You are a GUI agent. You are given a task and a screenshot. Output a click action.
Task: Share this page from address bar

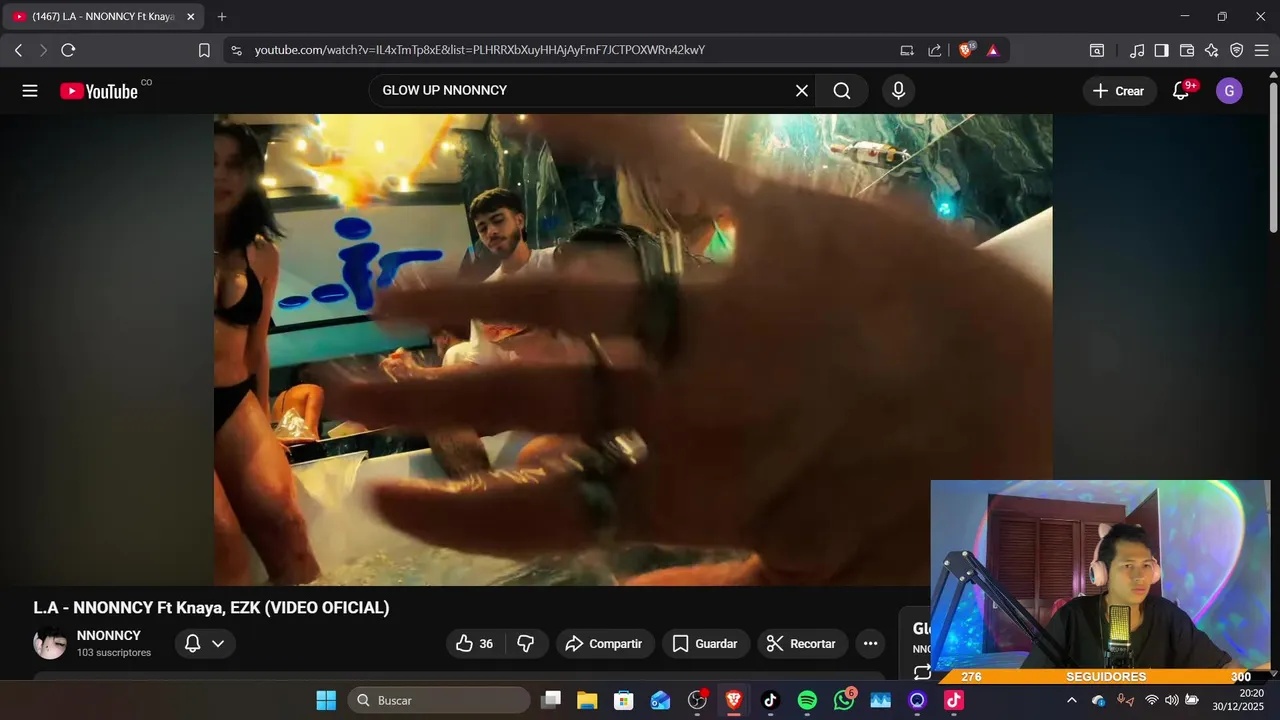click(x=935, y=50)
